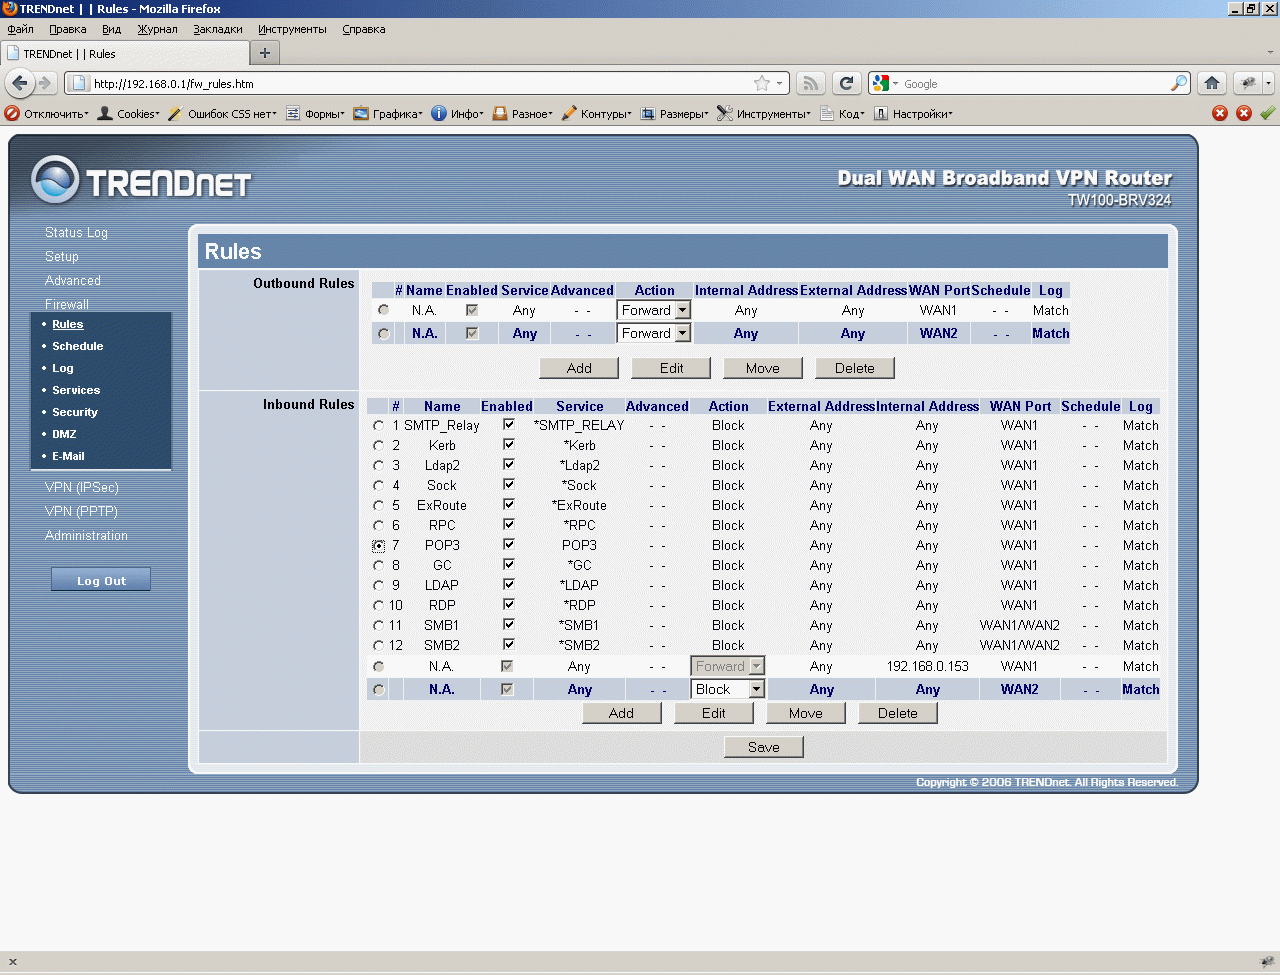1280x975 pixels.
Task: Open the RSS feed subscribe icon
Action: point(812,83)
